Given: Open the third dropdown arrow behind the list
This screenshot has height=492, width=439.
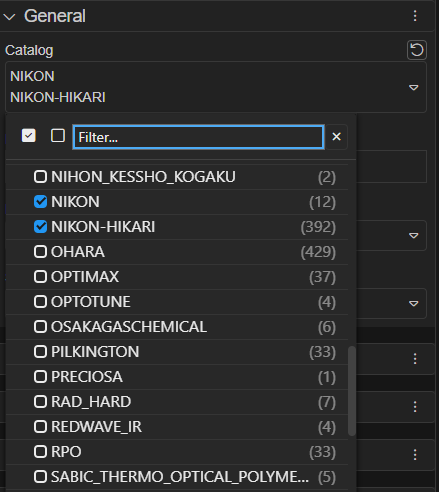Looking at the screenshot, I should coord(414,304).
